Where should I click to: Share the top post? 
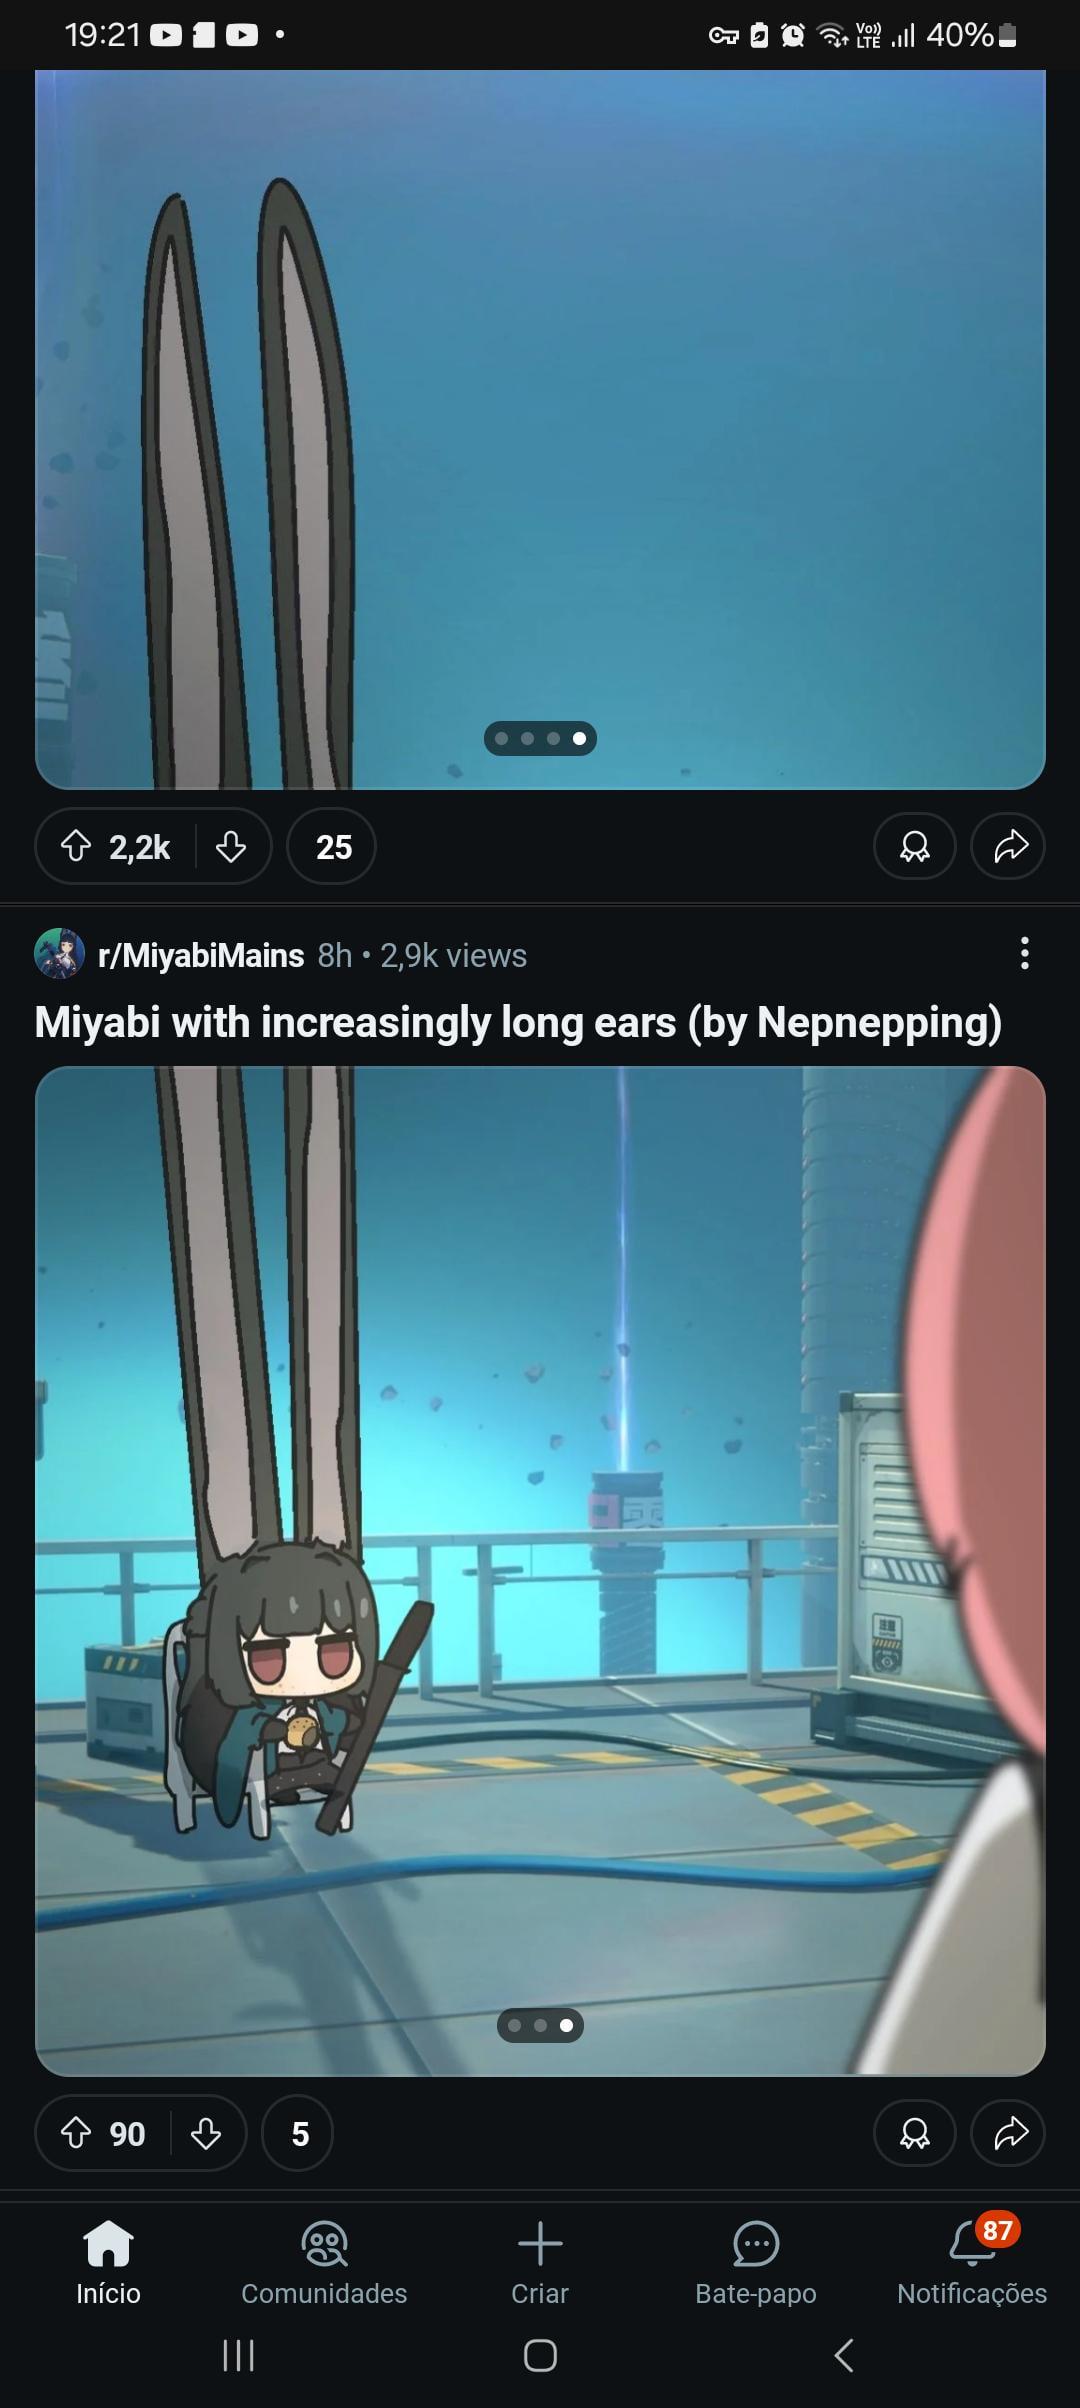tap(1009, 847)
